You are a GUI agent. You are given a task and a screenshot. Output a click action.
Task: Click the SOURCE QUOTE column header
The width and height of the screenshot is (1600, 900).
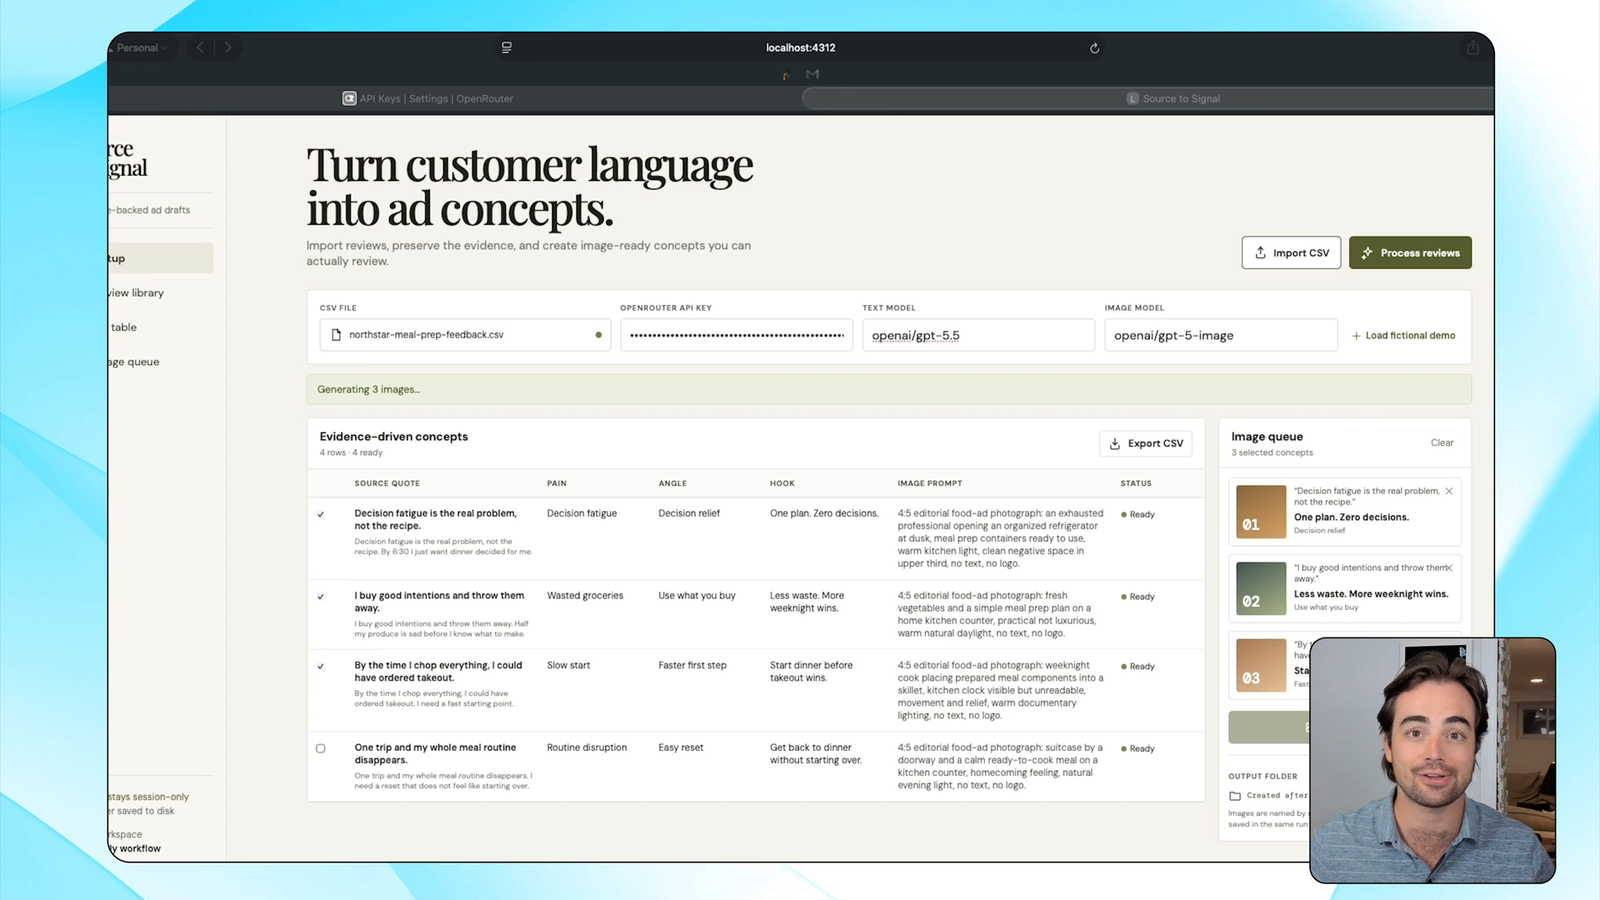point(387,483)
